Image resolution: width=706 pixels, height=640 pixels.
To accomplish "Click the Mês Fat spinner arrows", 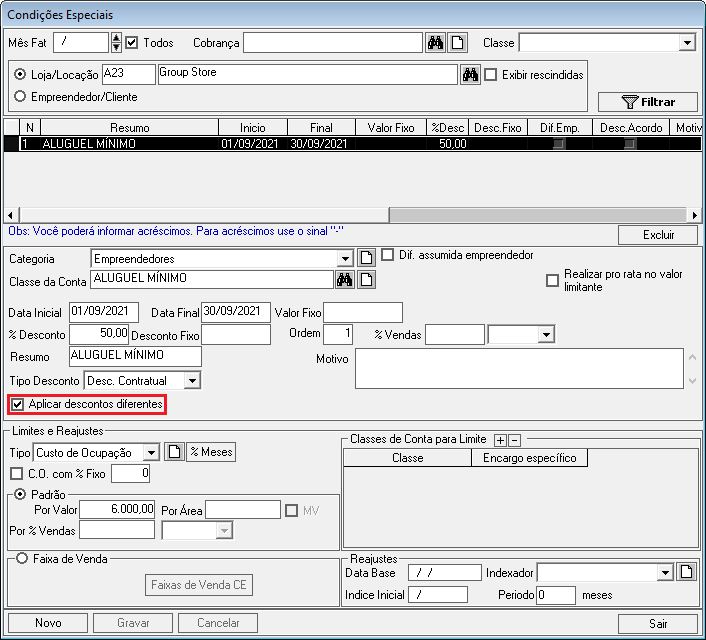I will pos(116,43).
